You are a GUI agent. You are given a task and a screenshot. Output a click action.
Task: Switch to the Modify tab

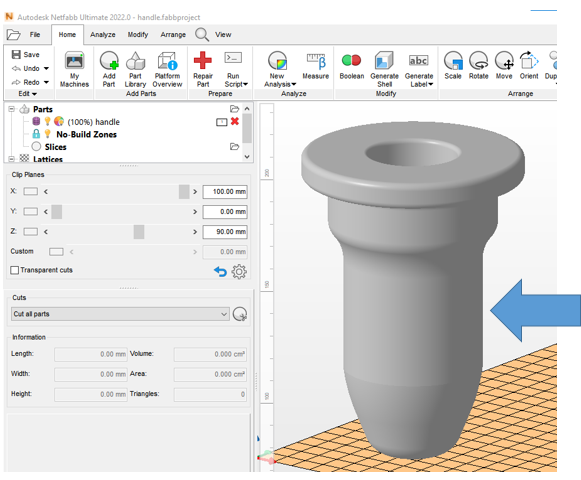(138, 34)
